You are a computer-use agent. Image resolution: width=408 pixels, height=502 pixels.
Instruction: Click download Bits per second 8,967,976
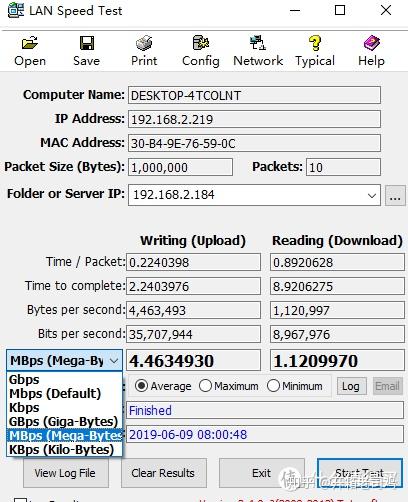point(337,334)
